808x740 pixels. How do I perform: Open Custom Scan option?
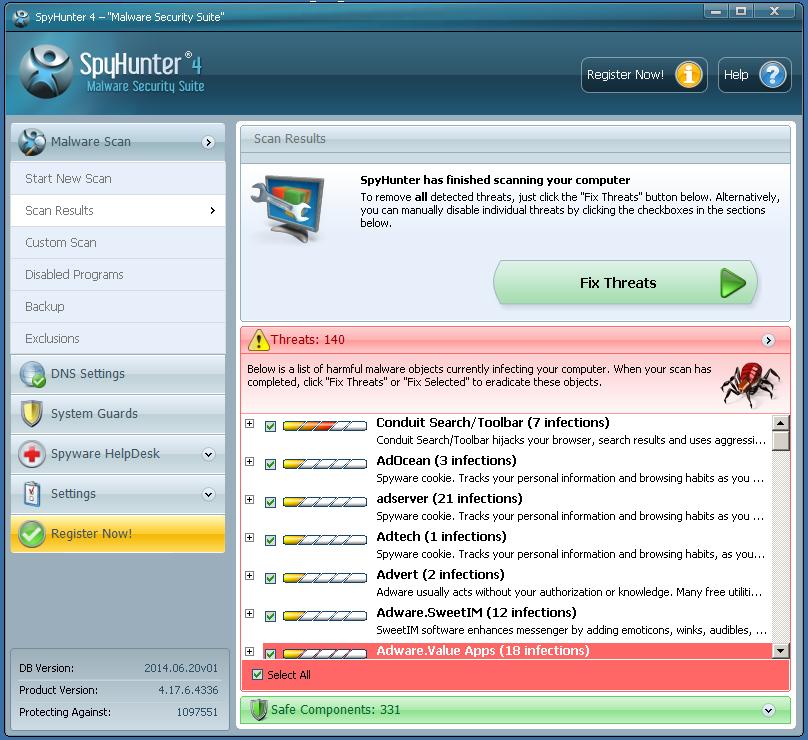[118, 243]
